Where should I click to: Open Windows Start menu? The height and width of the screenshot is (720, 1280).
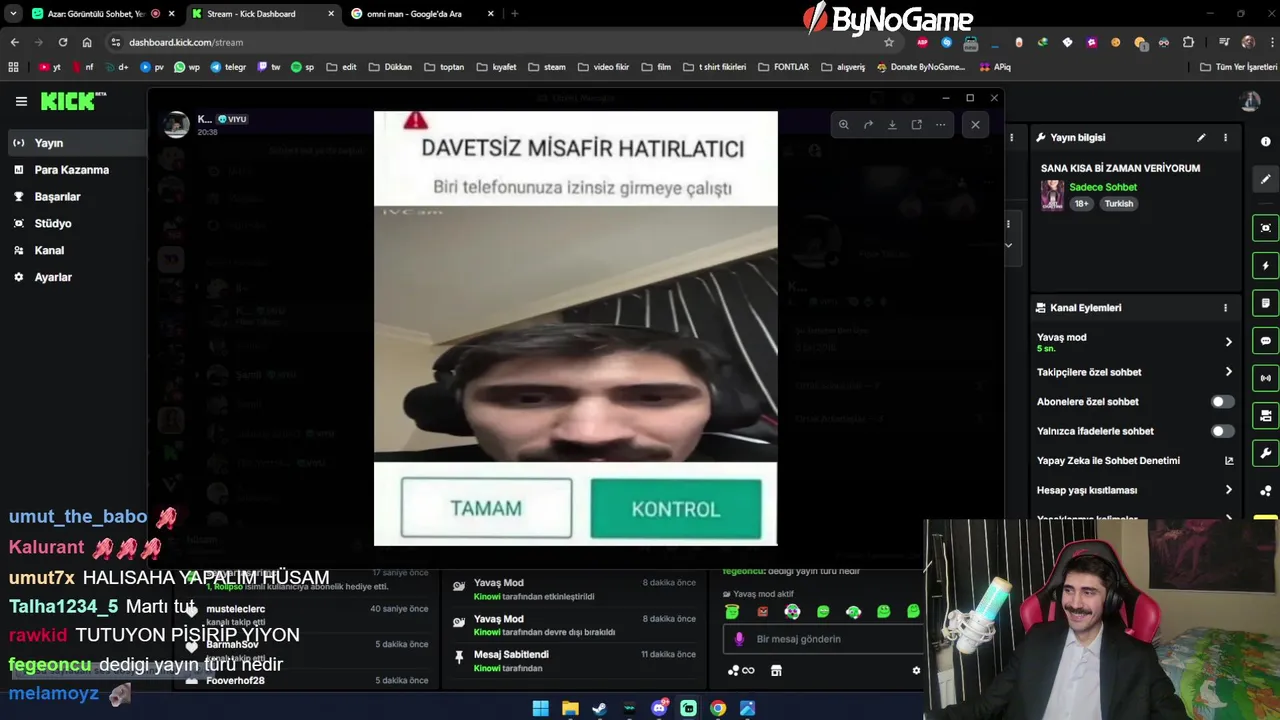pyautogui.click(x=540, y=708)
